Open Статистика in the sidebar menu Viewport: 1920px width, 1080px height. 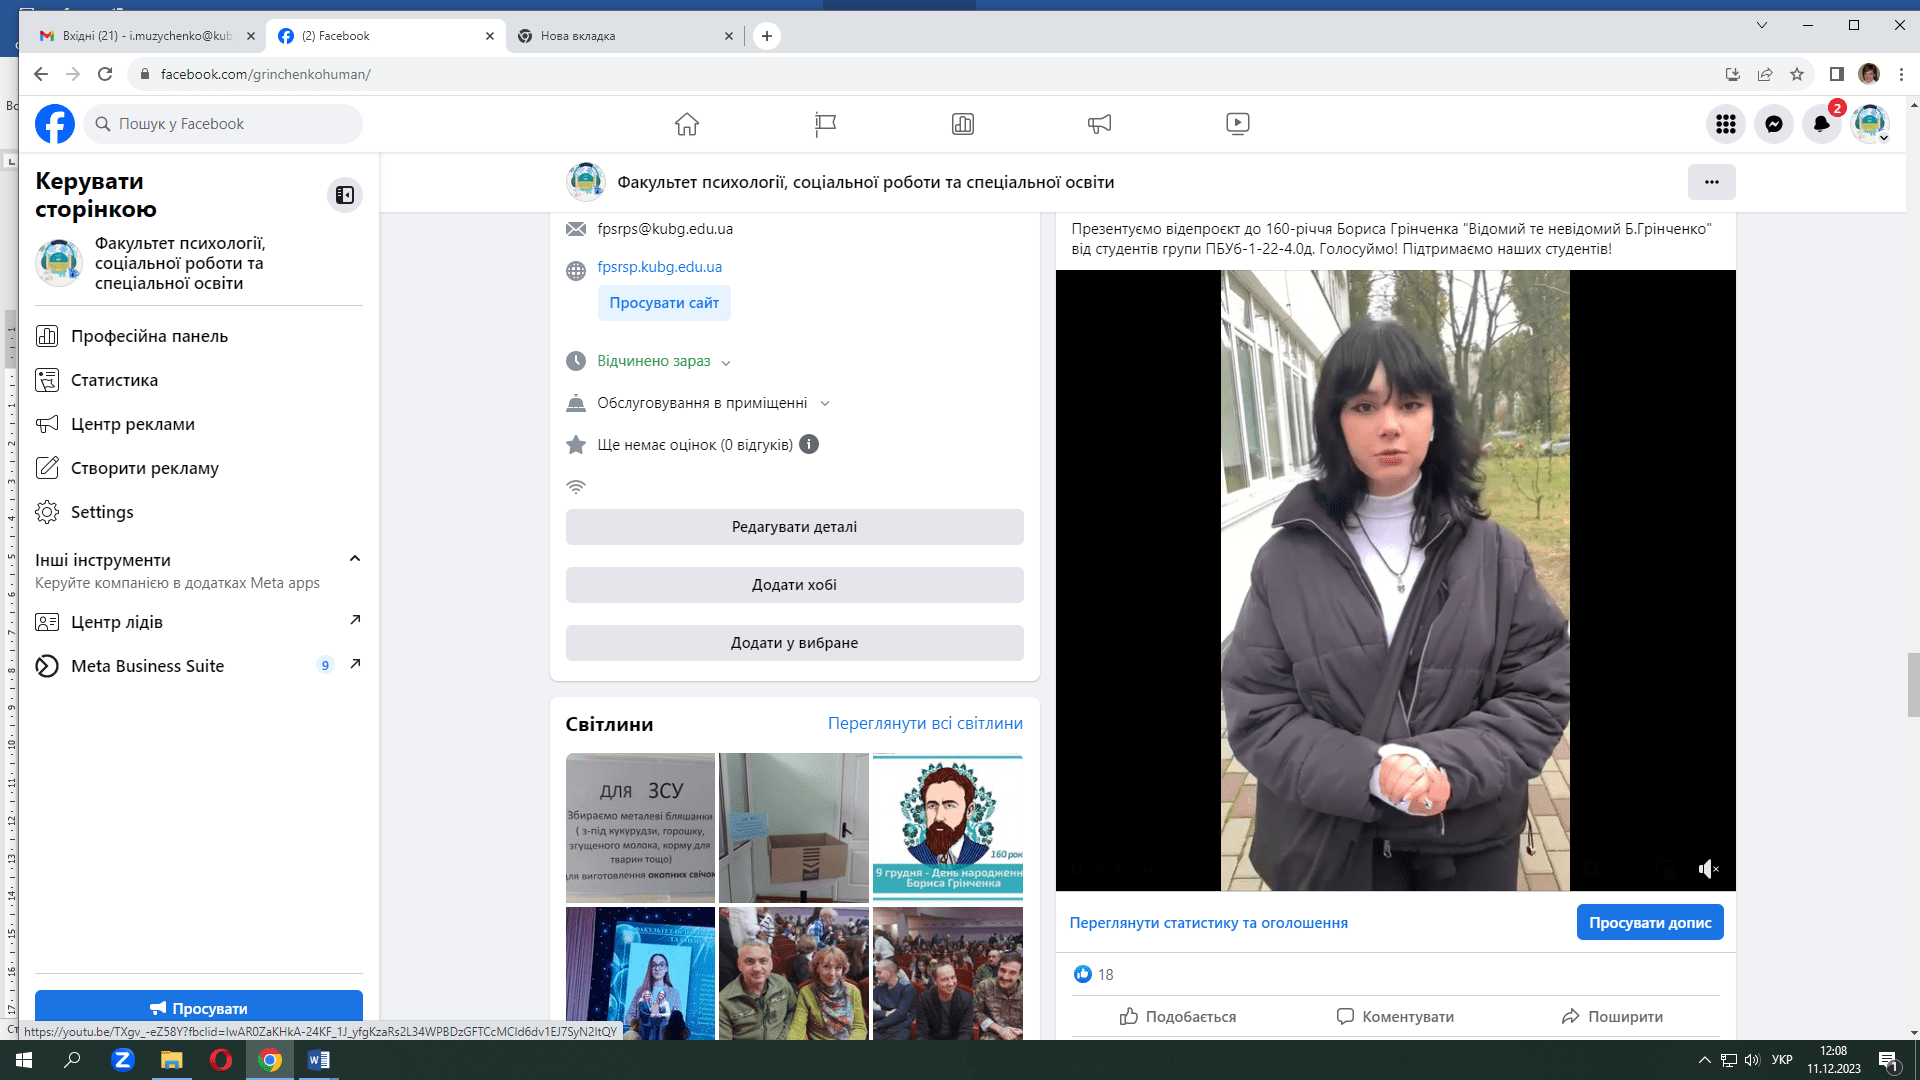pos(114,380)
